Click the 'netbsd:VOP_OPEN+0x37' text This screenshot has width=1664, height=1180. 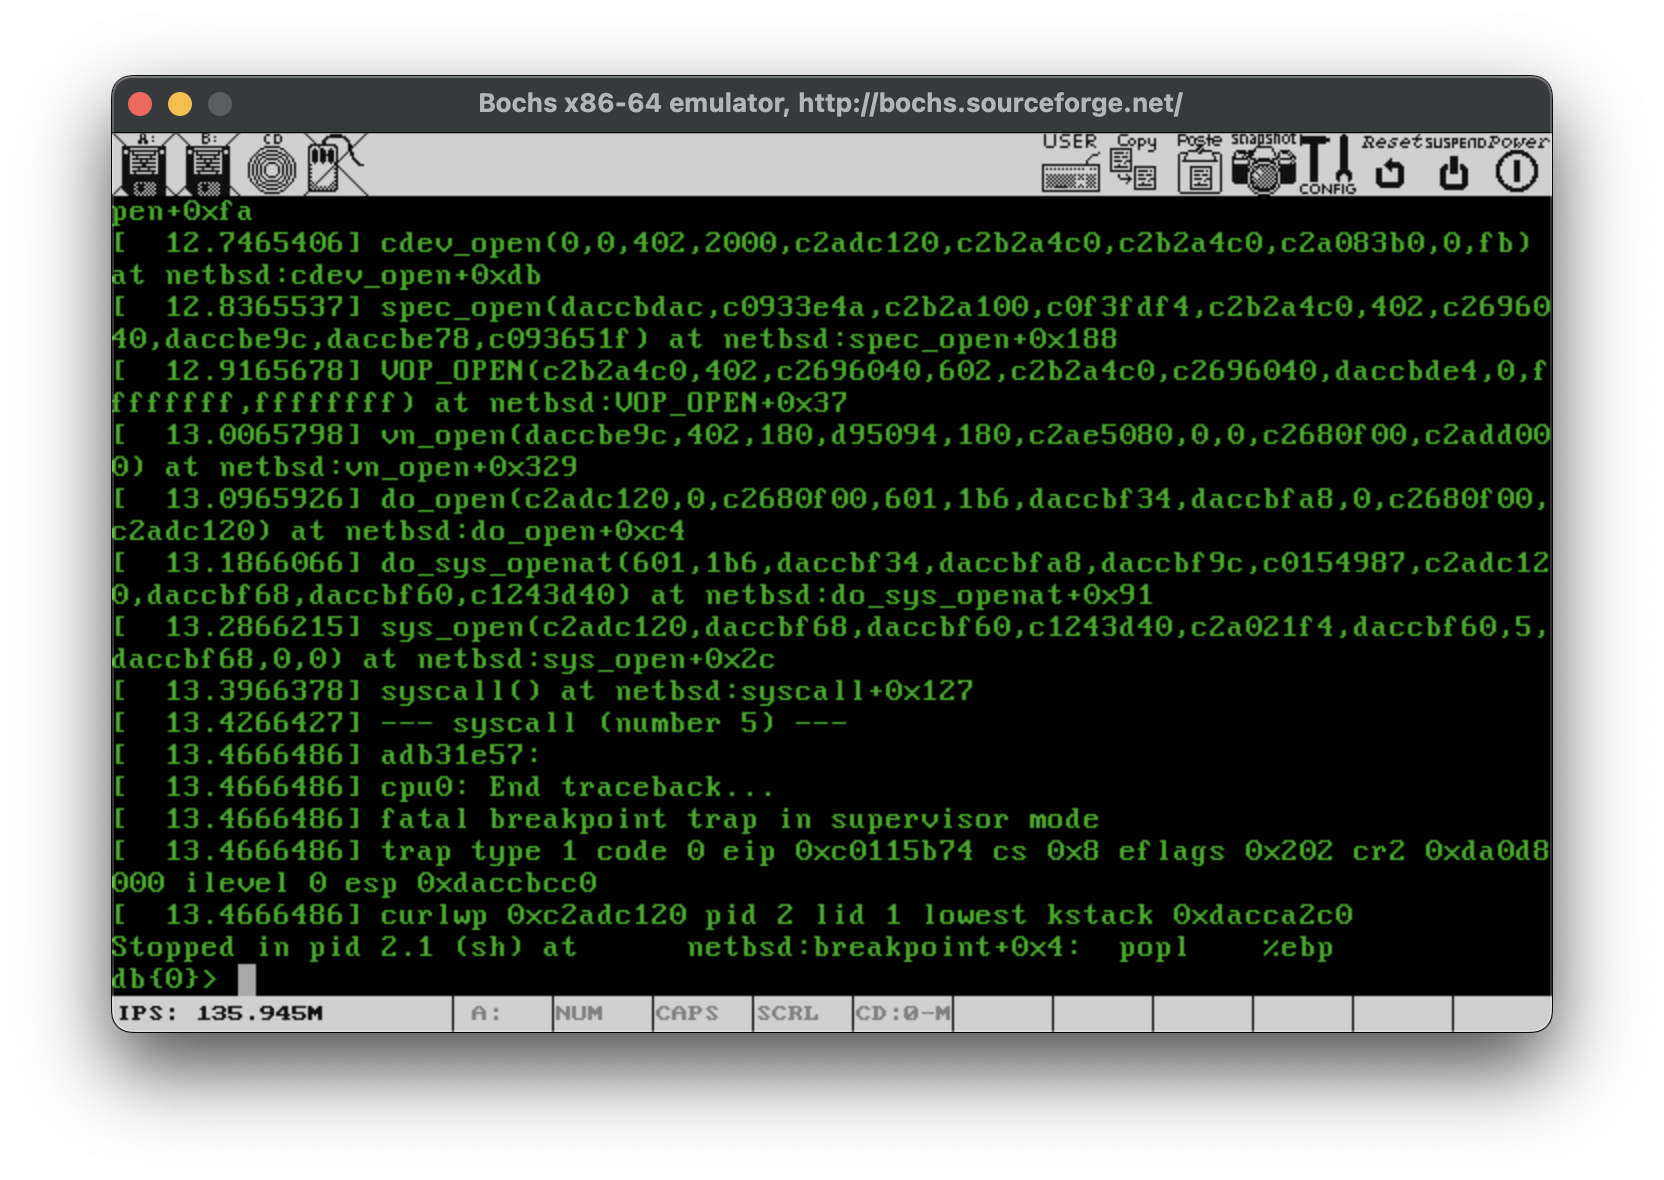pyautogui.click(x=667, y=403)
